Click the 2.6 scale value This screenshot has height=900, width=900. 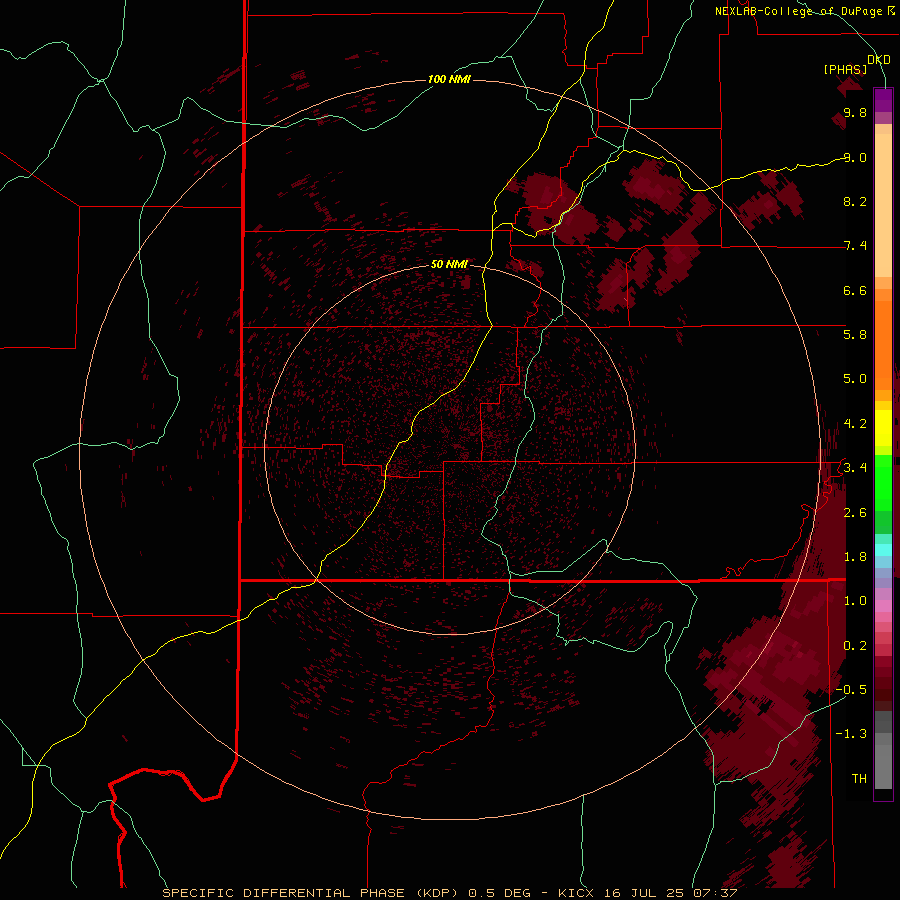click(x=855, y=513)
